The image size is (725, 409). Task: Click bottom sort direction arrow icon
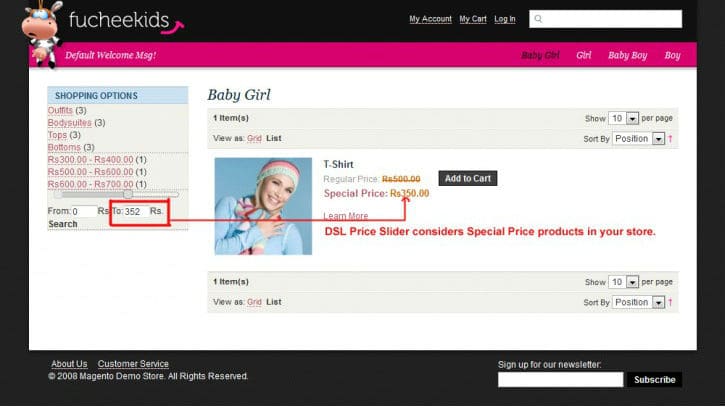click(670, 302)
